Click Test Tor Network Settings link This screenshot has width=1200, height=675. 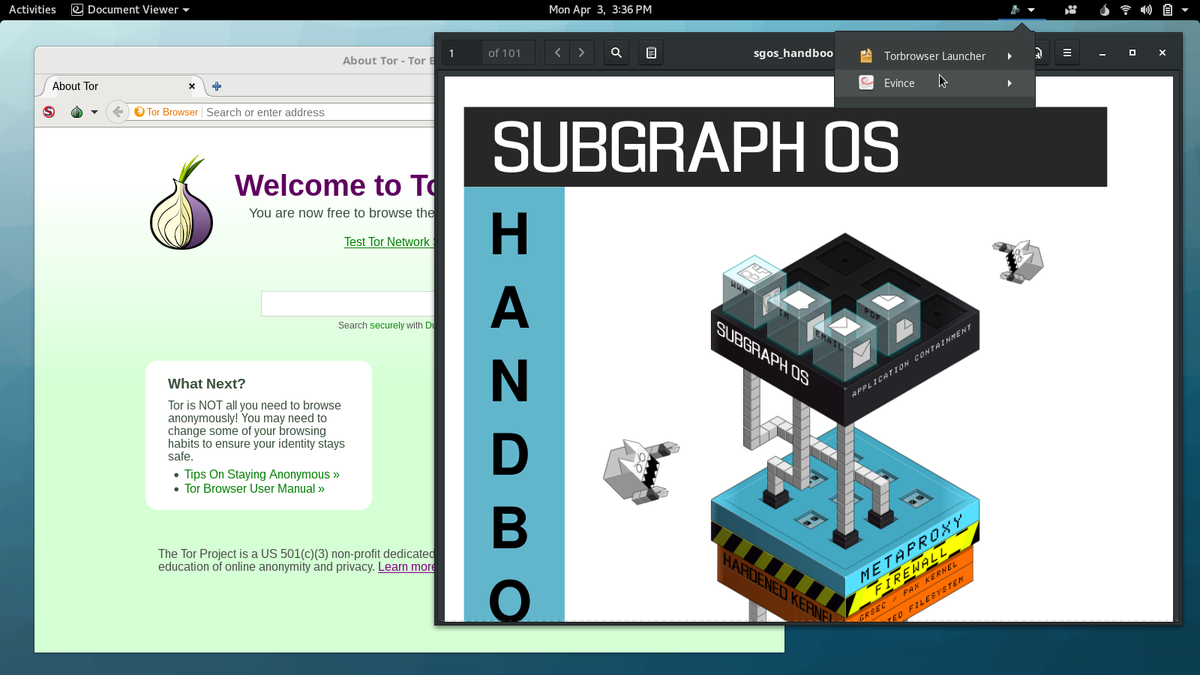388,241
